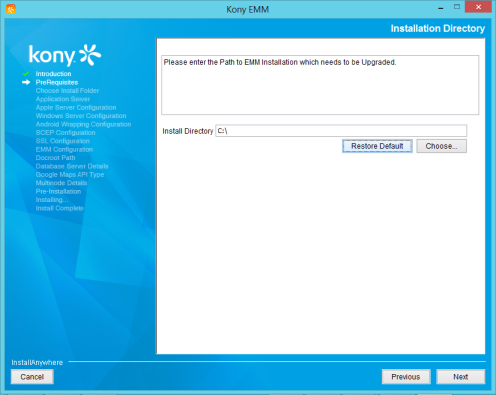The height and width of the screenshot is (395, 496).
Task: Select the PreRequisites step
Action: tap(57, 82)
